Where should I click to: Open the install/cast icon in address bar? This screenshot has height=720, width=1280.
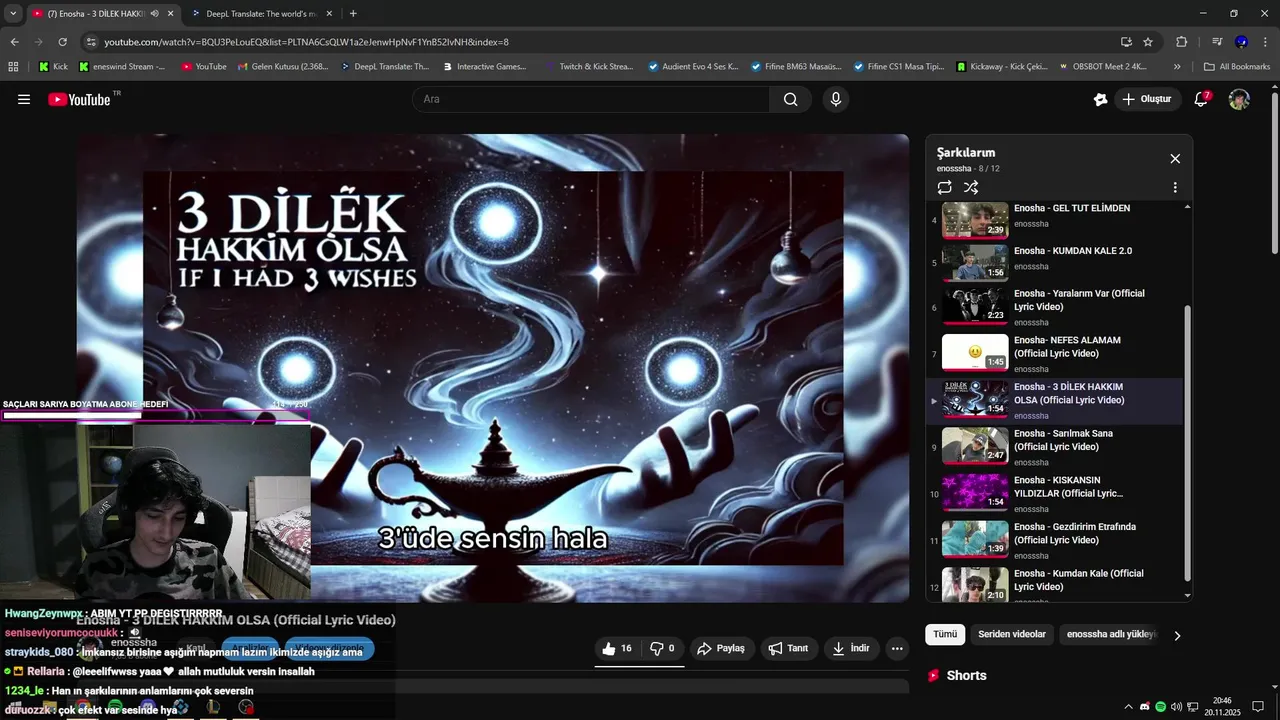coord(1126,42)
